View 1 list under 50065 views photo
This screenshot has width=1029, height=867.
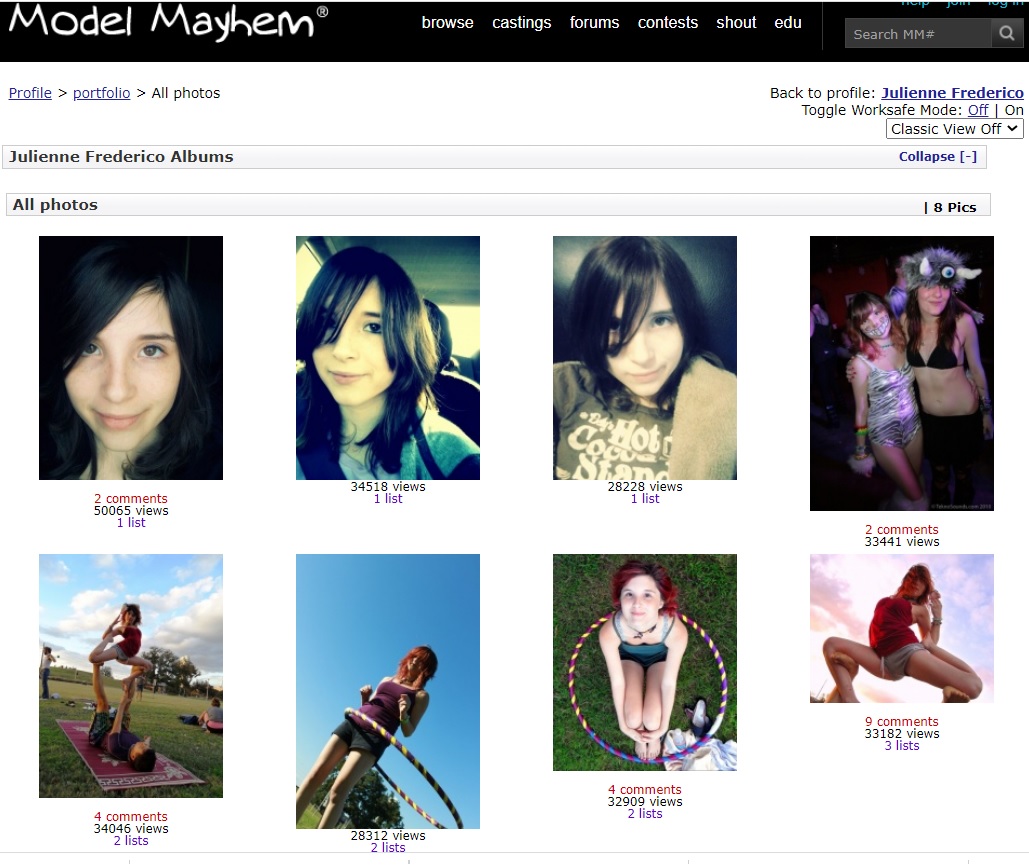pyautogui.click(x=131, y=522)
